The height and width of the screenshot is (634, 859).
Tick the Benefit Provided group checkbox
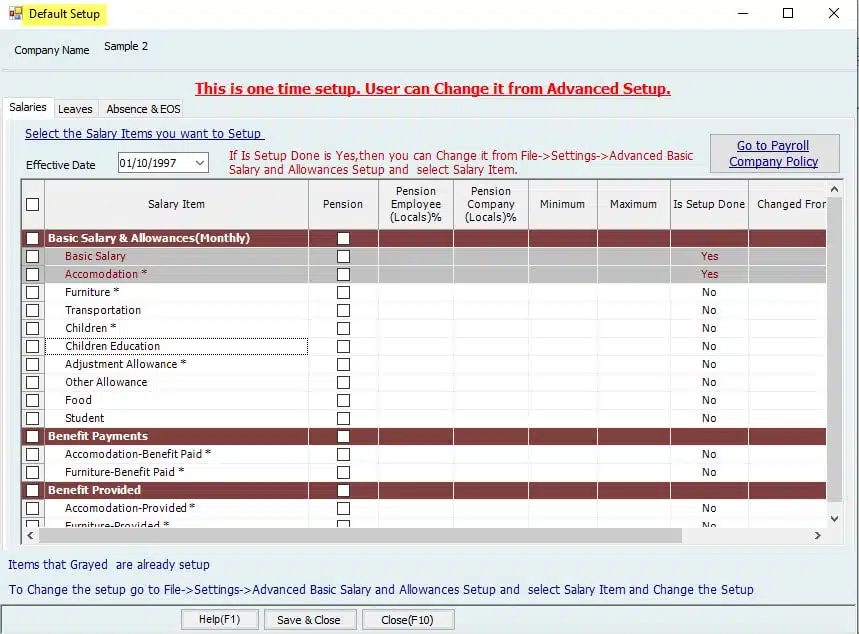tap(33, 490)
